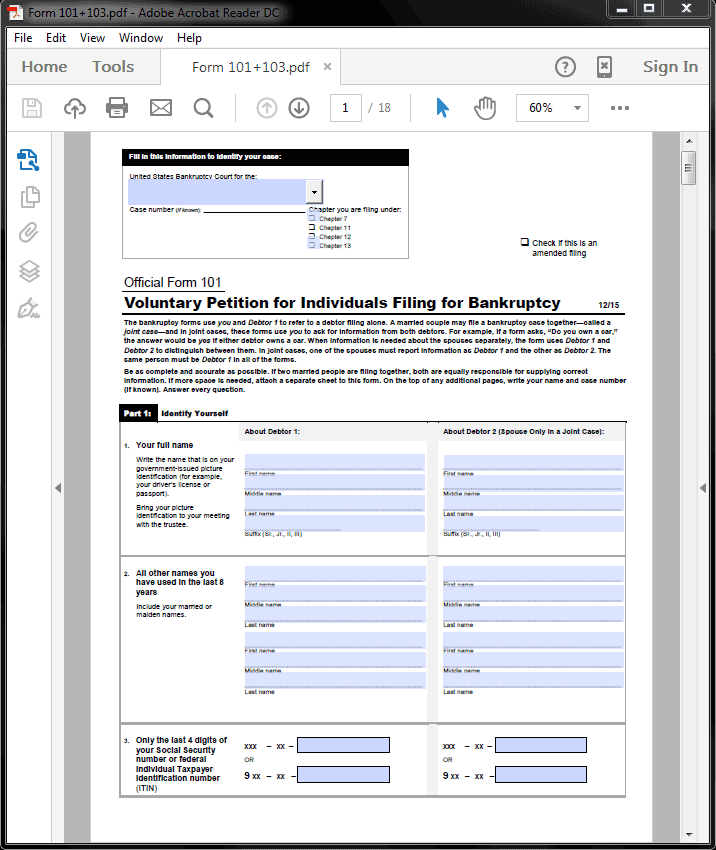
Task: Open the Window menu
Action: [x=141, y=38]
